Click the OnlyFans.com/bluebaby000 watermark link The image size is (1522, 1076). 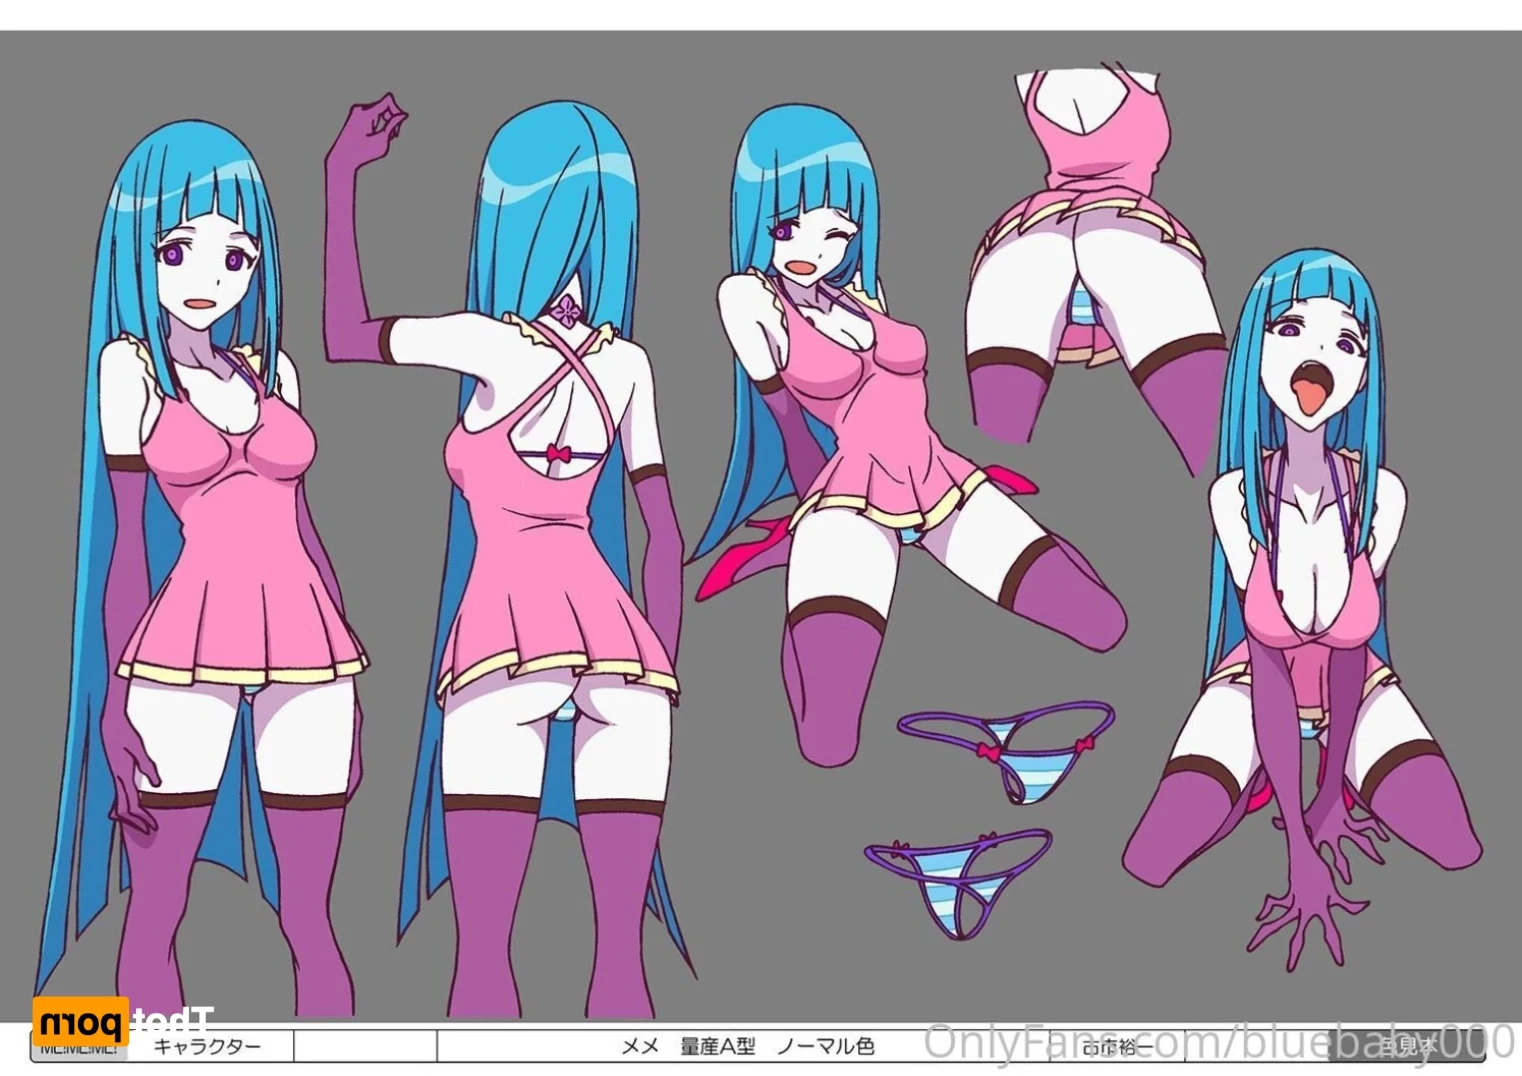[x=1218, y=1042]
